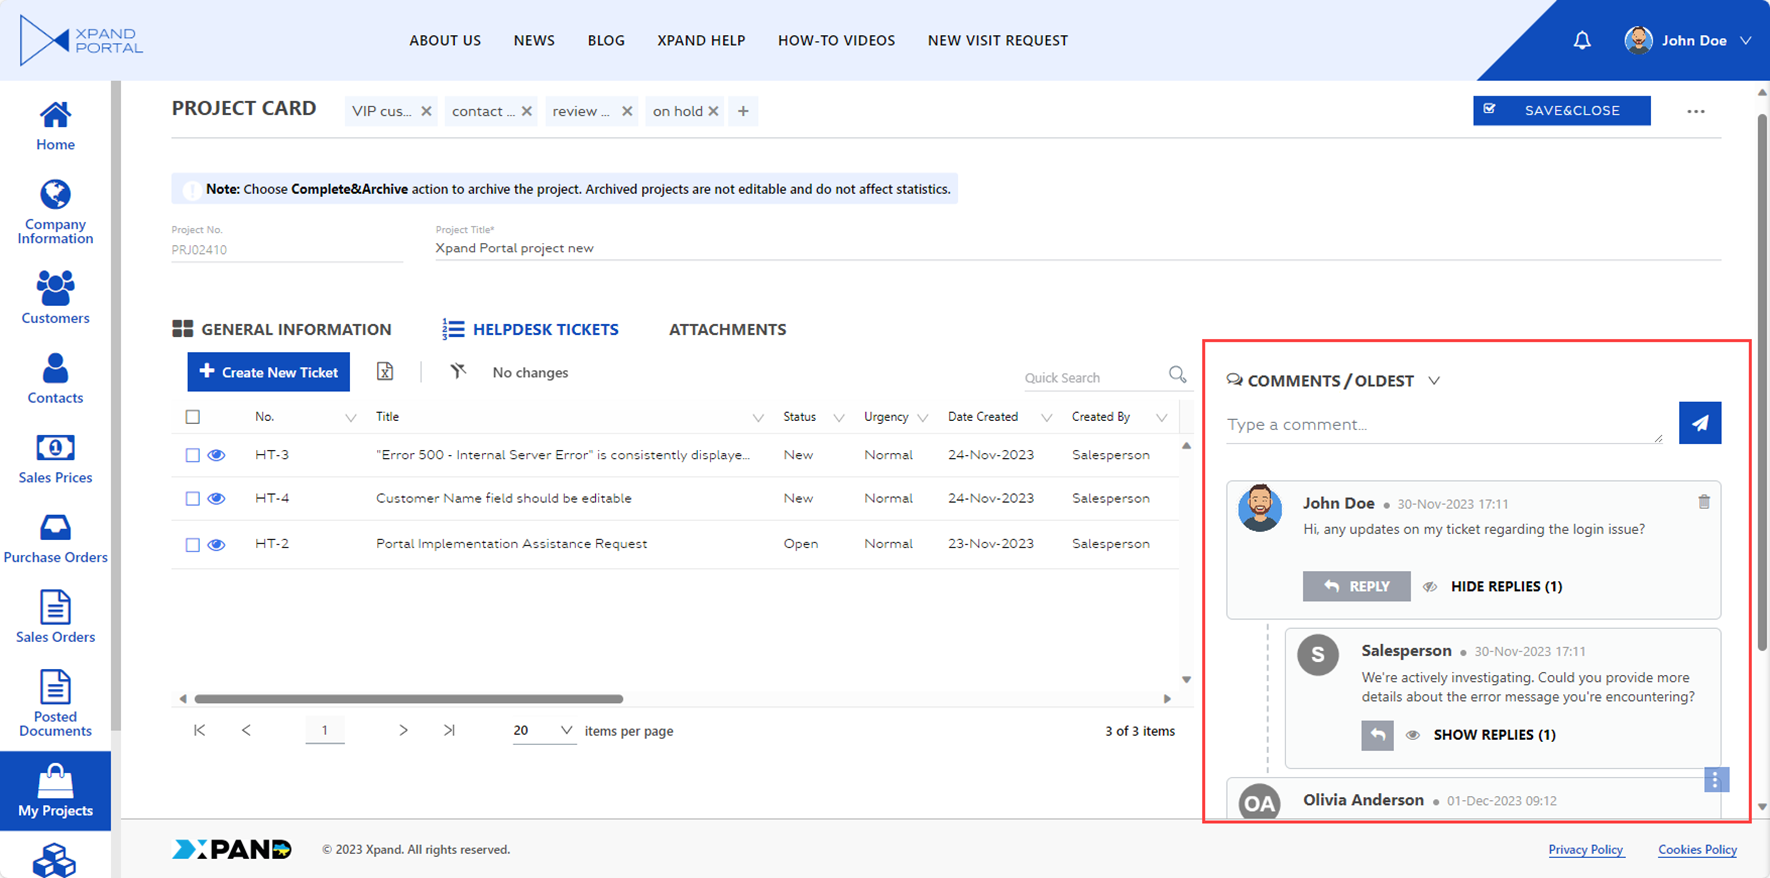Tick the select-all tickets checkbox
This screenshot has width=1770, height=878.
coord(193,417)
